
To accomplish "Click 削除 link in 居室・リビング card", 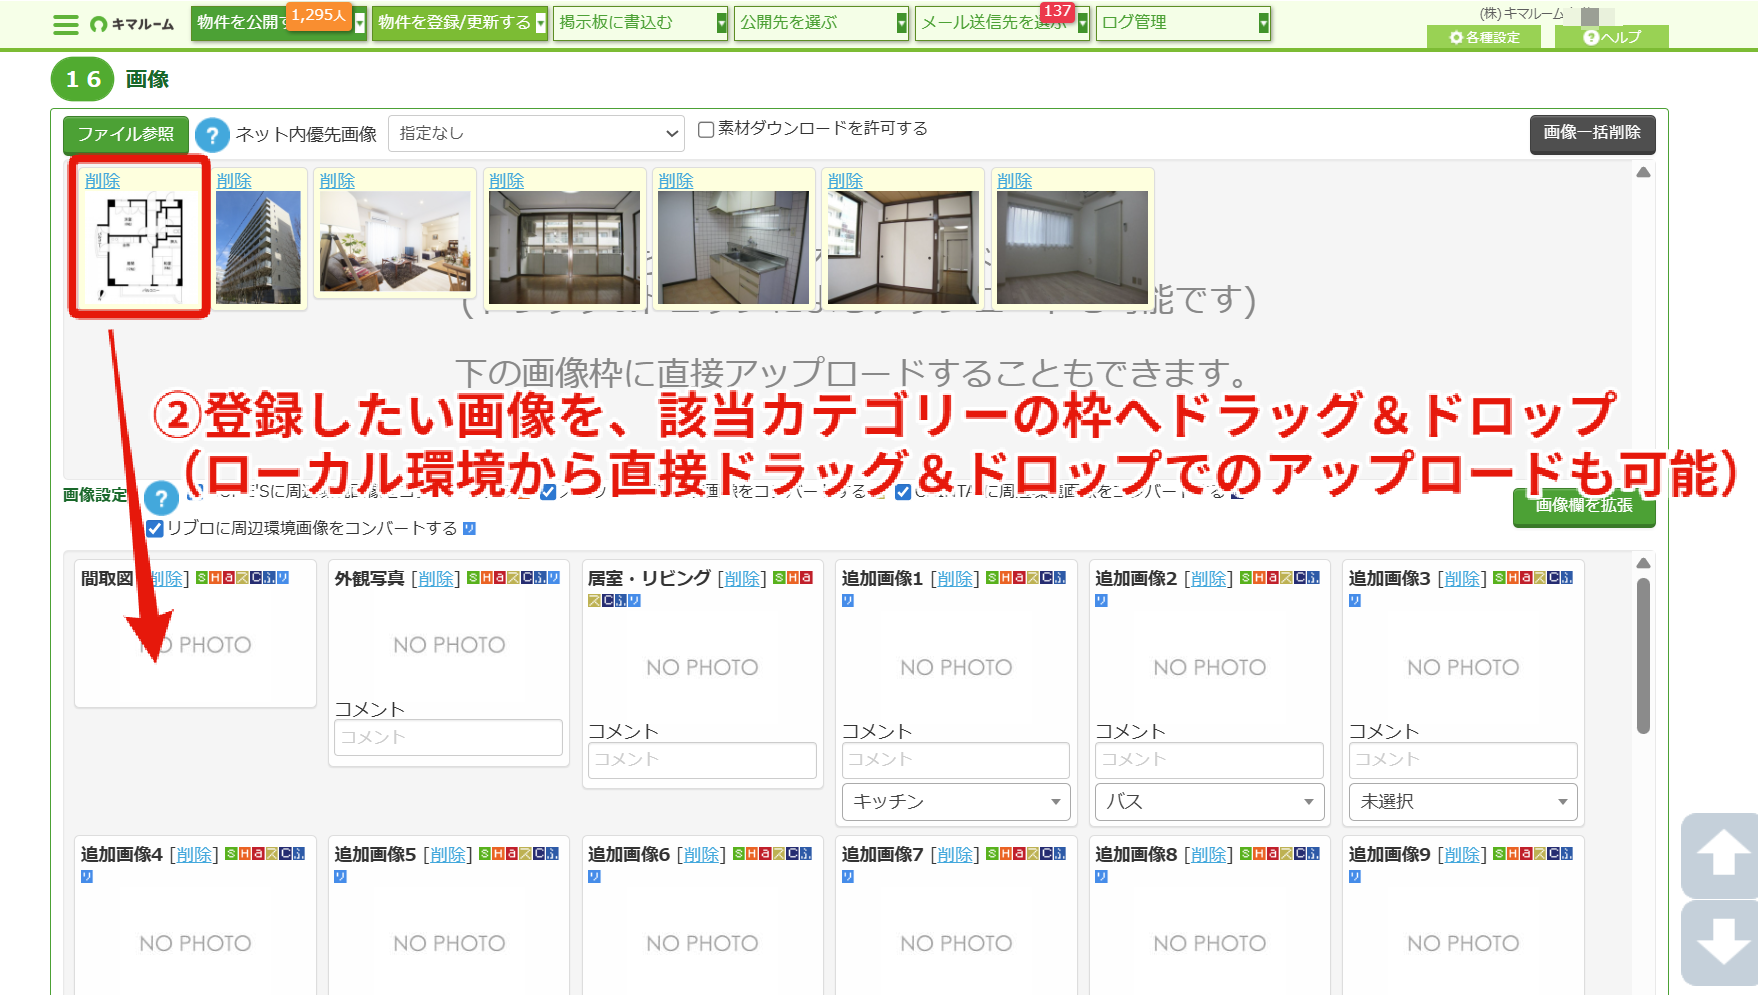I will tap(741, 579).
